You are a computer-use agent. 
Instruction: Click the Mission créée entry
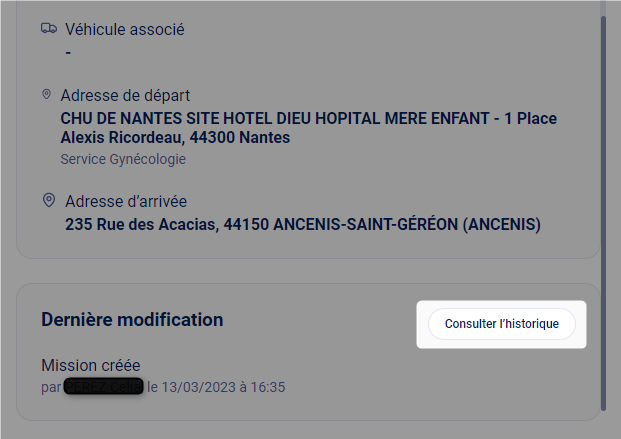[x=93, y=365]
